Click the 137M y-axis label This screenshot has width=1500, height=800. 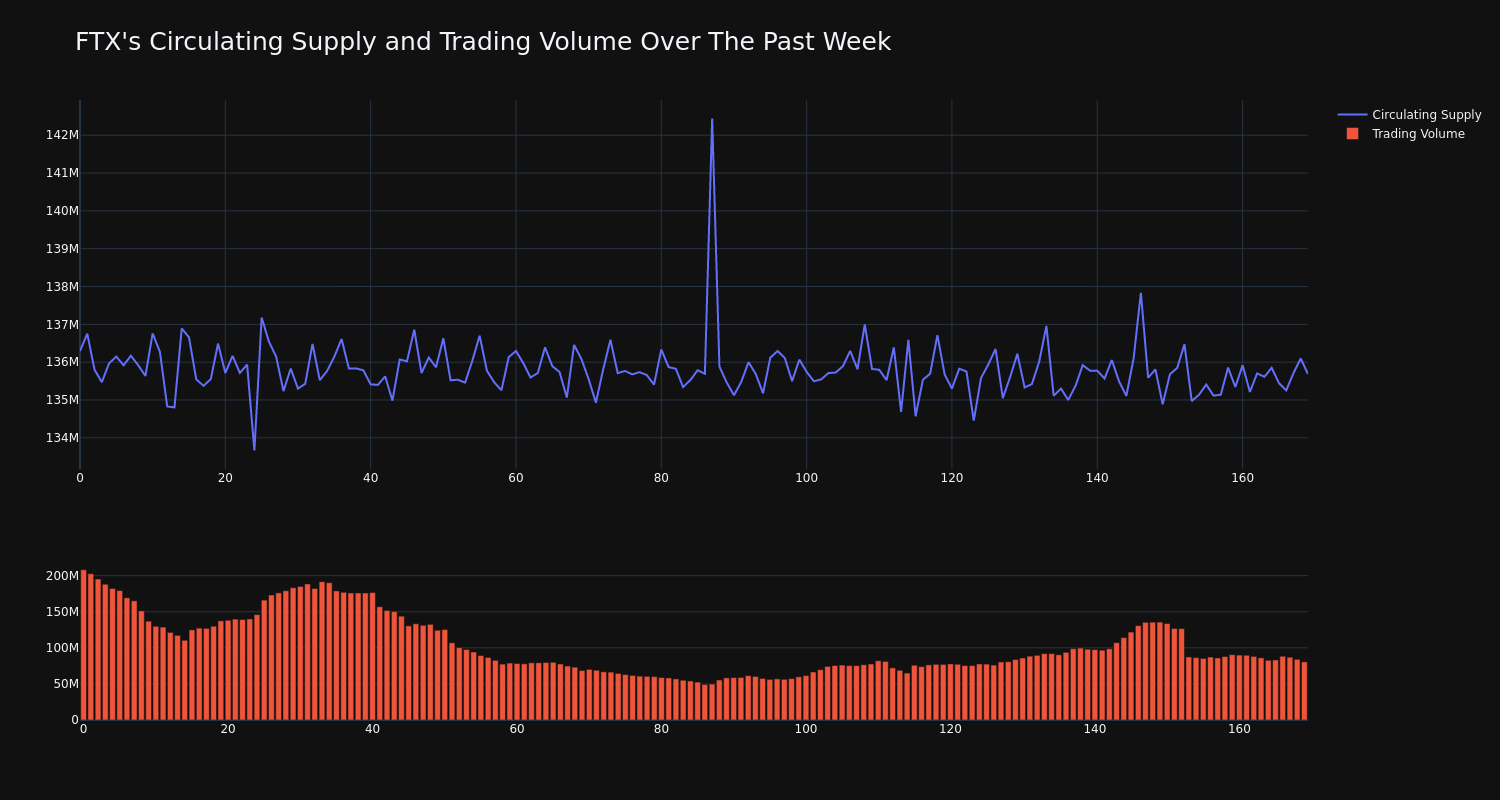click(x=62, y=325)
